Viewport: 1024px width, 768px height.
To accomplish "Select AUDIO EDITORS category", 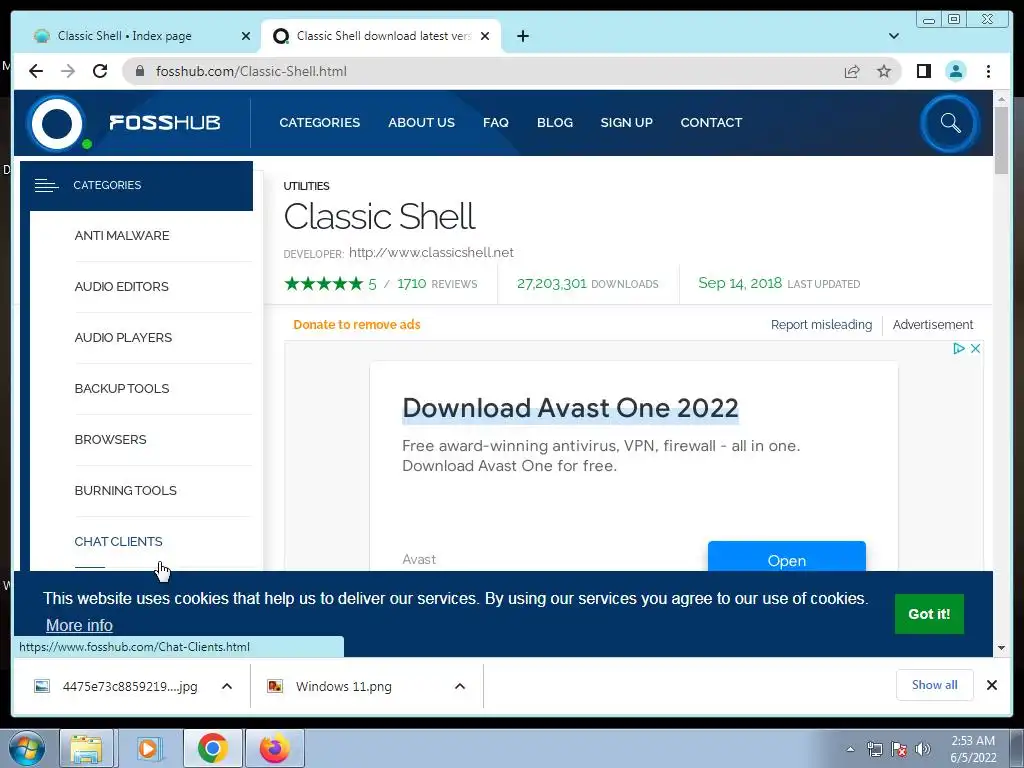I will pyautogui.click(x=121, y=287).
